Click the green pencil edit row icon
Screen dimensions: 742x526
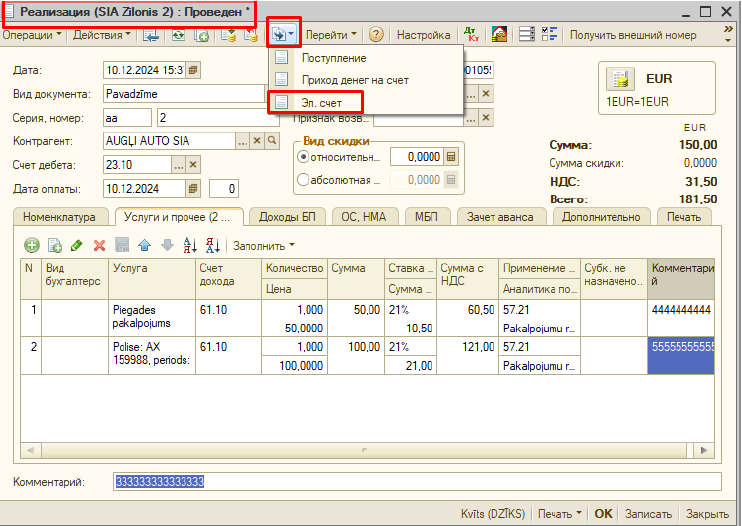click(76, 245)
